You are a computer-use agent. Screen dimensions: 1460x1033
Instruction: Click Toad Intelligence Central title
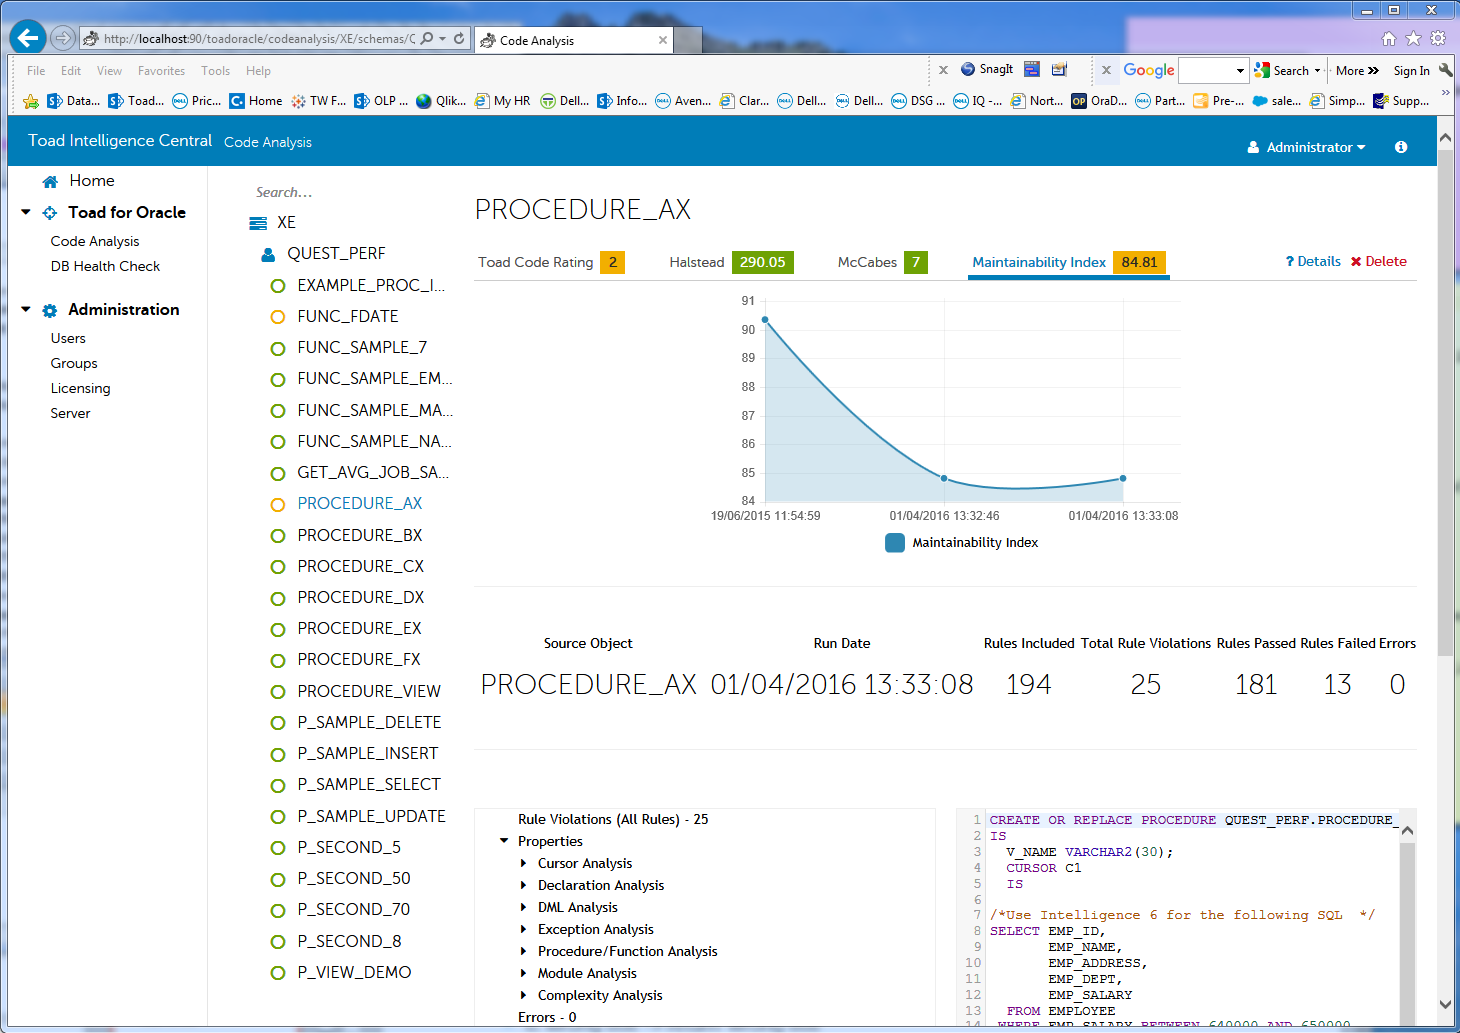click(x=120, y=141)
